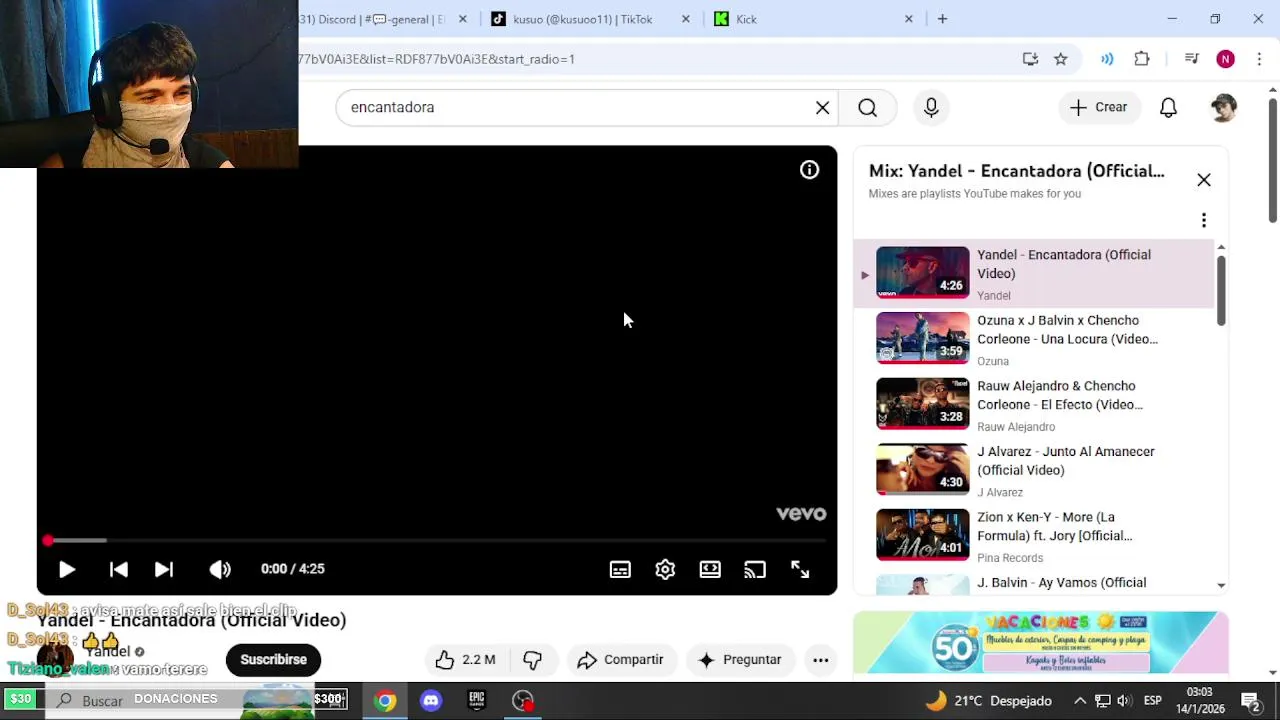Play Zion x Ken-Y More La Formula
The width and height of the screenshot is (1280, 720).
click(x=1035, y=536)
